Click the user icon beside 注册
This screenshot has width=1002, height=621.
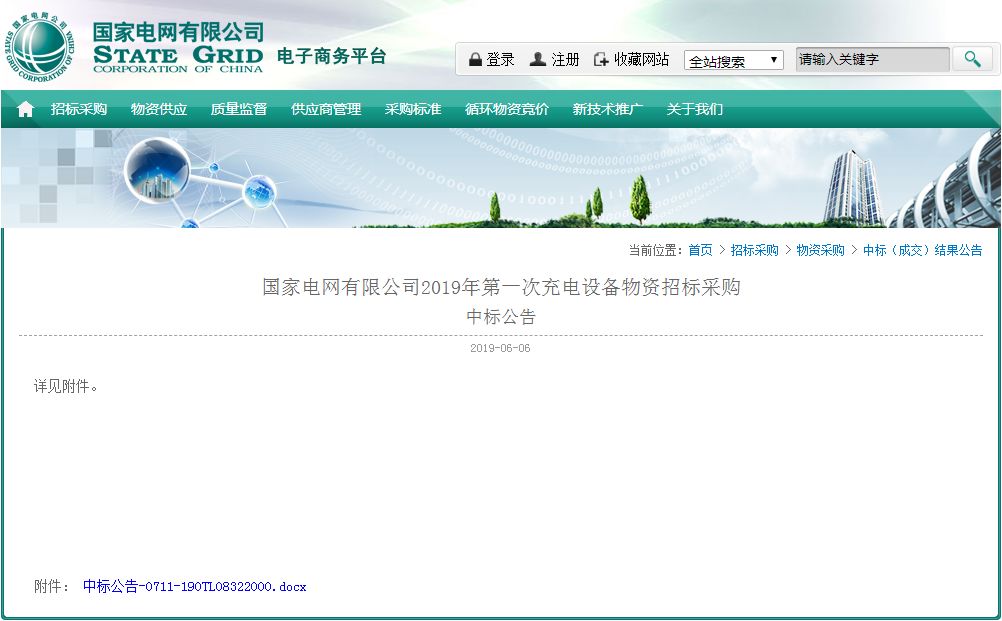pyautogui.click(x=538, y=60)
